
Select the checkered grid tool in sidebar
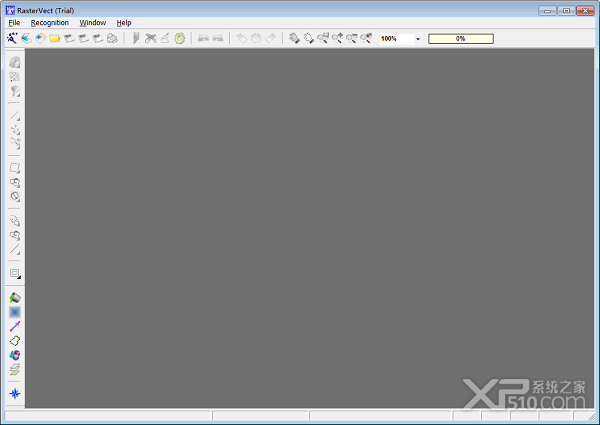(15, 77)
